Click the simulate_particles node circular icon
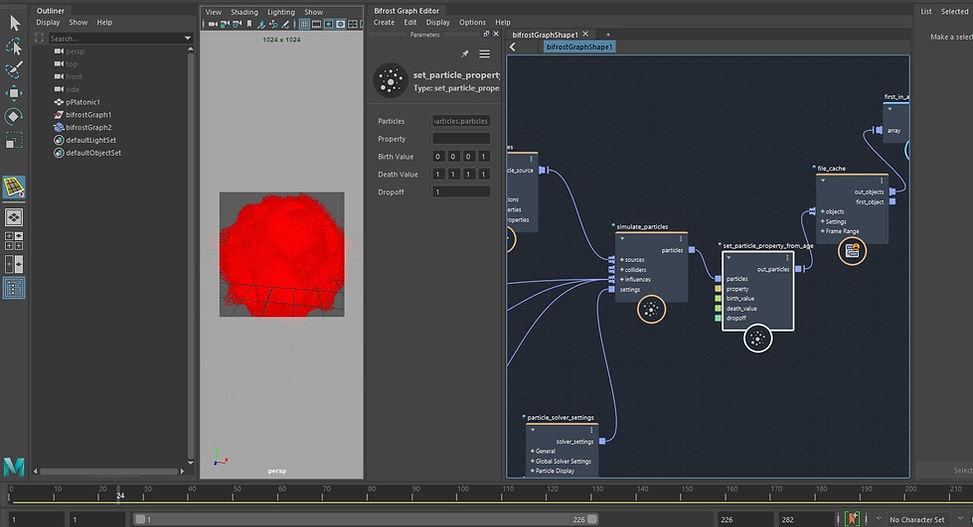973x527 pixels. coord(651,309)
